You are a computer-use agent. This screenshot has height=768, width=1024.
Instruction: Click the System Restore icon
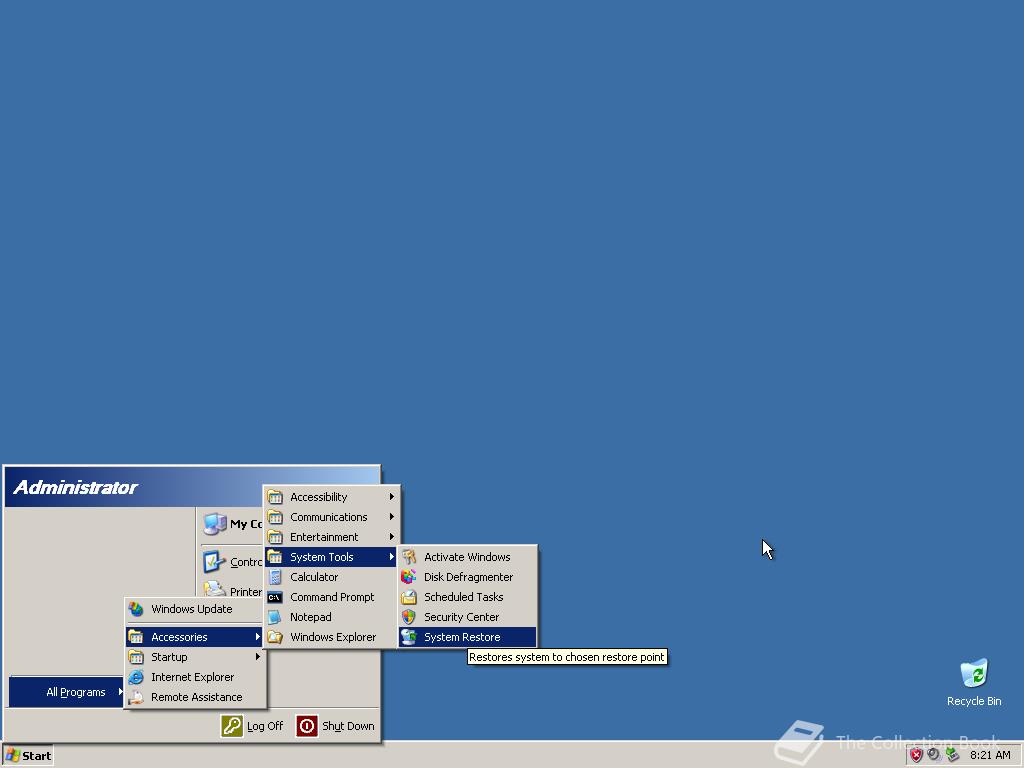coord(409,637)
